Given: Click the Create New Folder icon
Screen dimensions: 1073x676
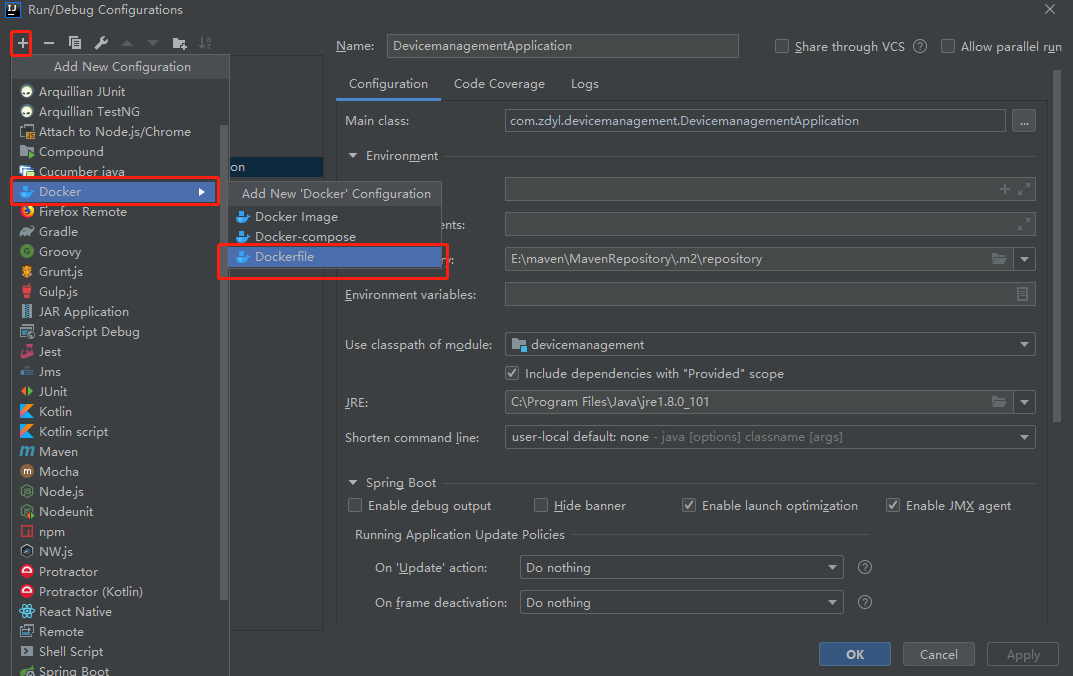Looking at the screenshot, I should pyautogui.click(x=179, y=43).
